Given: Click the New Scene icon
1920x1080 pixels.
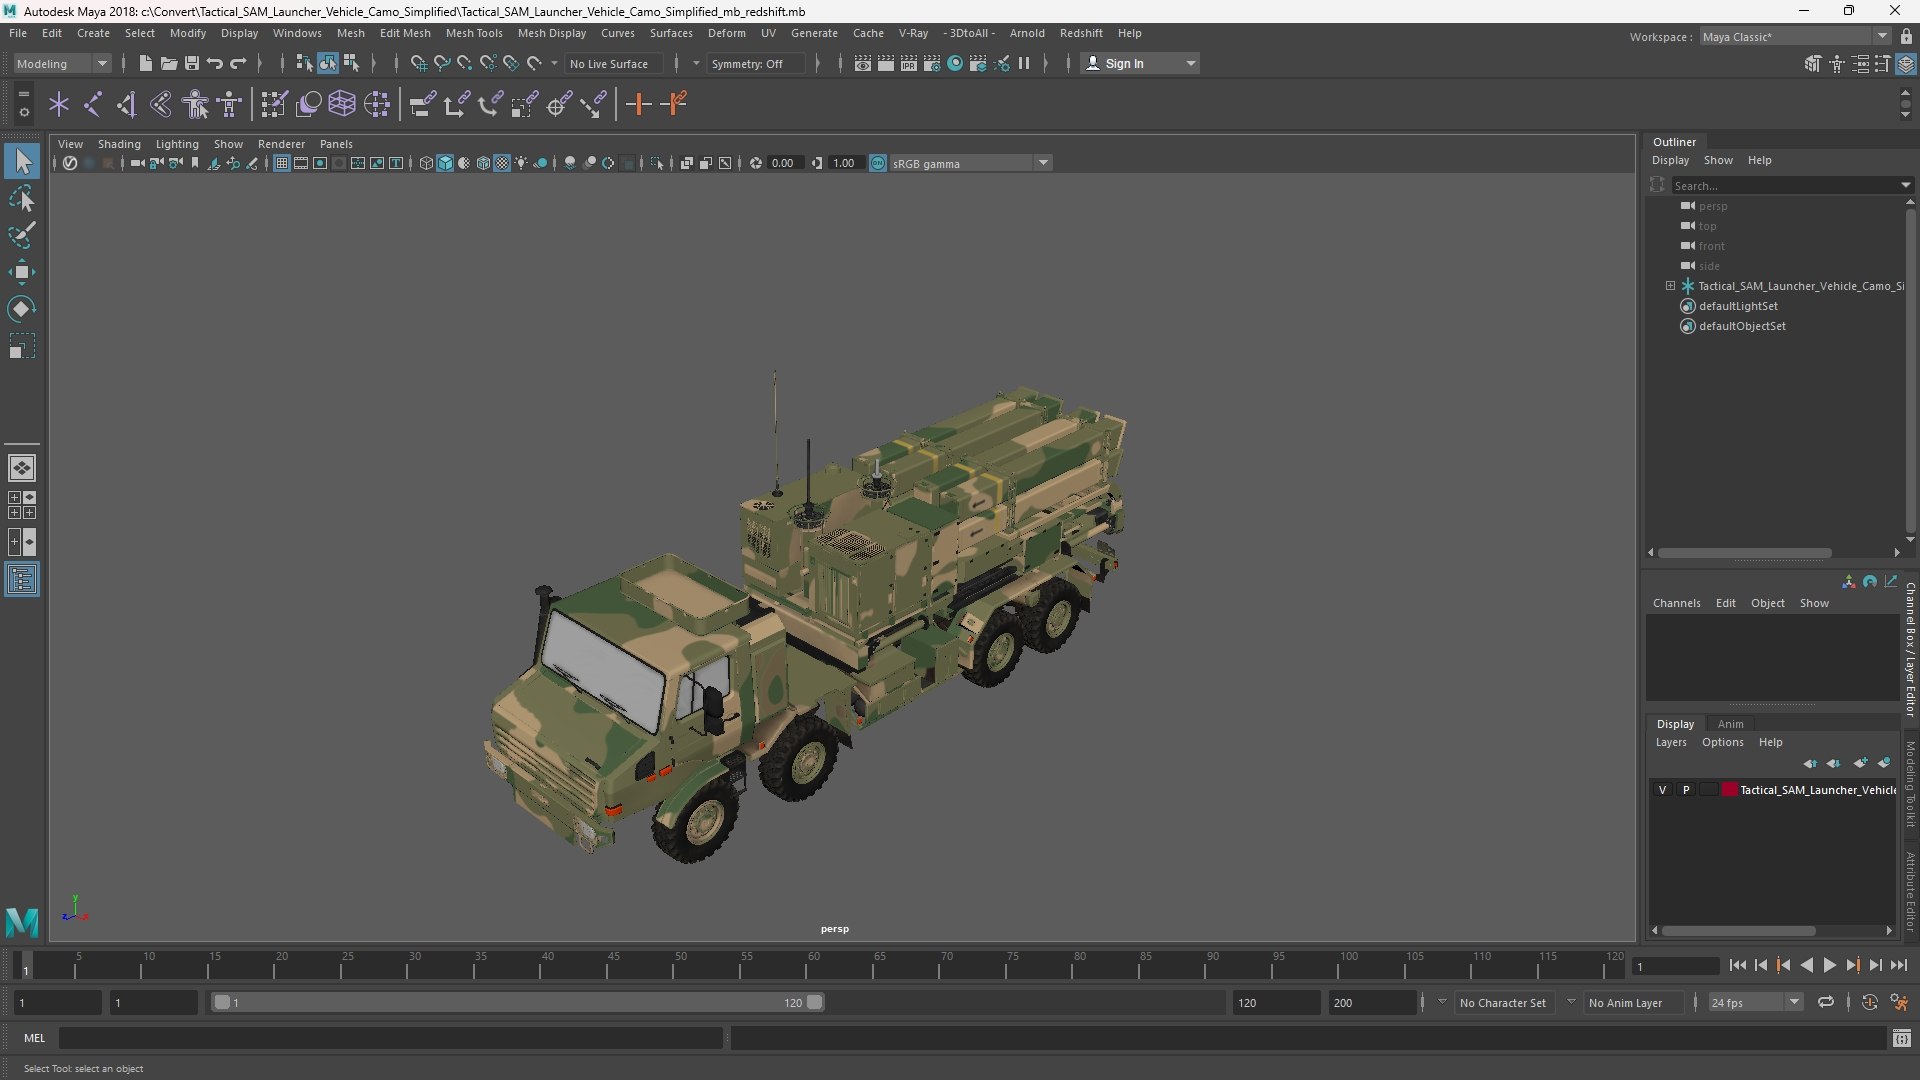Looking at the screenshot, I should coord(145,63).
